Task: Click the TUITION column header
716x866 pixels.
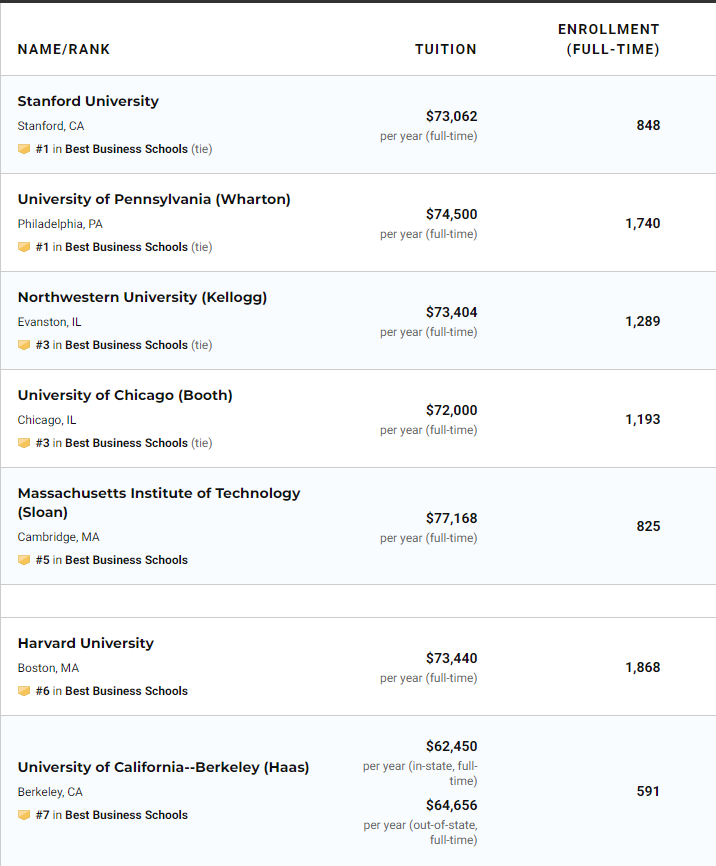Action: point(446,49)
